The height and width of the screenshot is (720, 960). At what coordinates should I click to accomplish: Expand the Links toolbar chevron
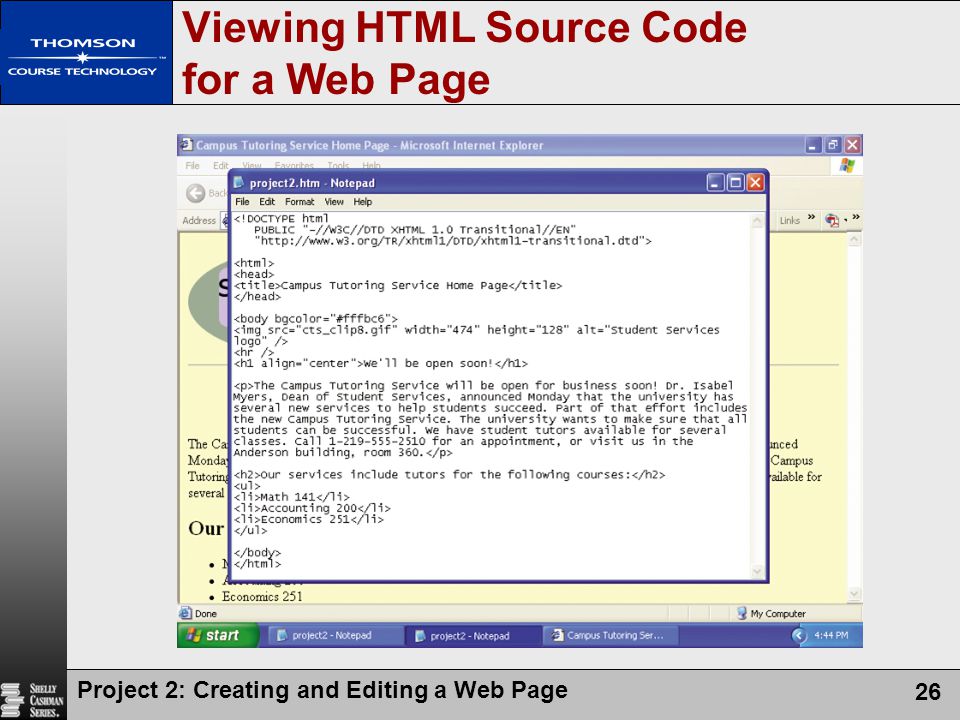click(811, 217)
